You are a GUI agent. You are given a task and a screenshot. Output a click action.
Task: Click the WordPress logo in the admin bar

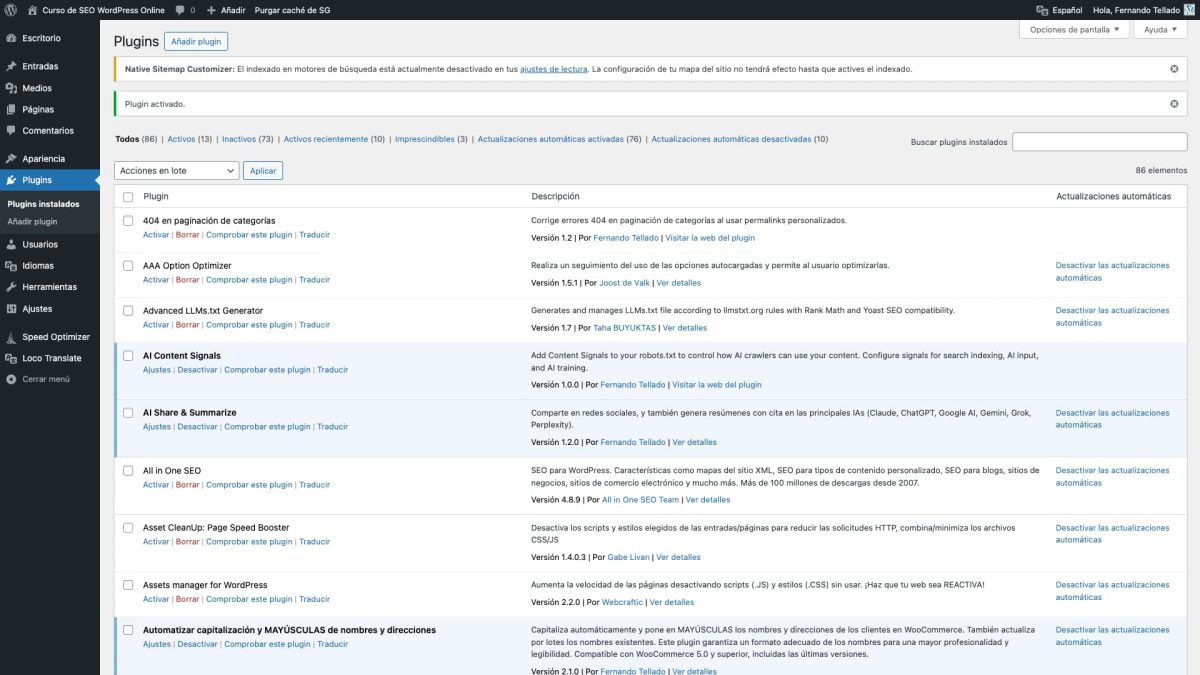pyautogui.click(x=10, y=9)
